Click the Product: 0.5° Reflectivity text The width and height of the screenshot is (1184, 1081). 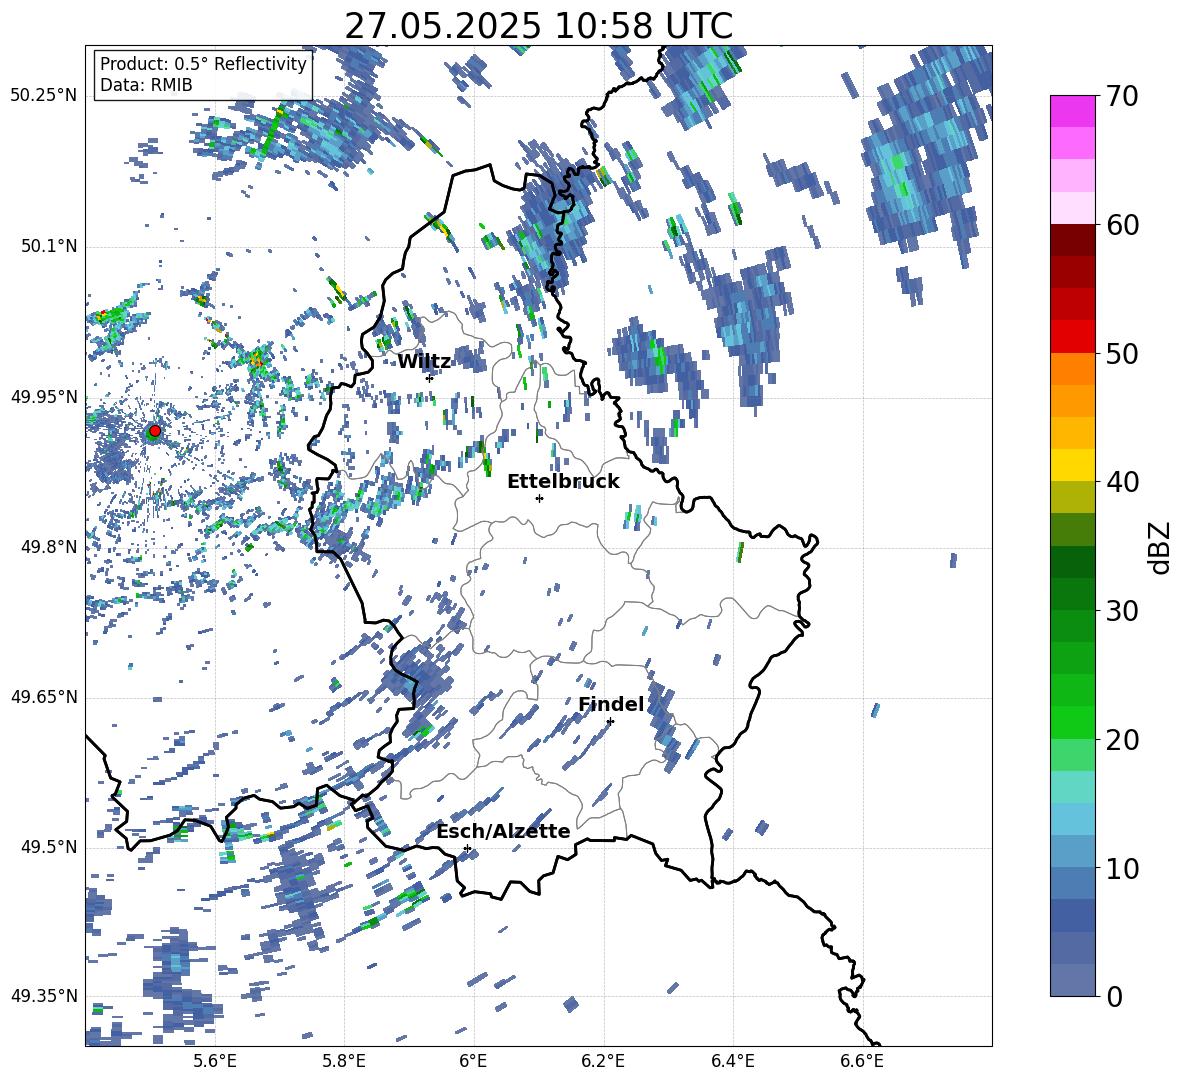(203, 64)
